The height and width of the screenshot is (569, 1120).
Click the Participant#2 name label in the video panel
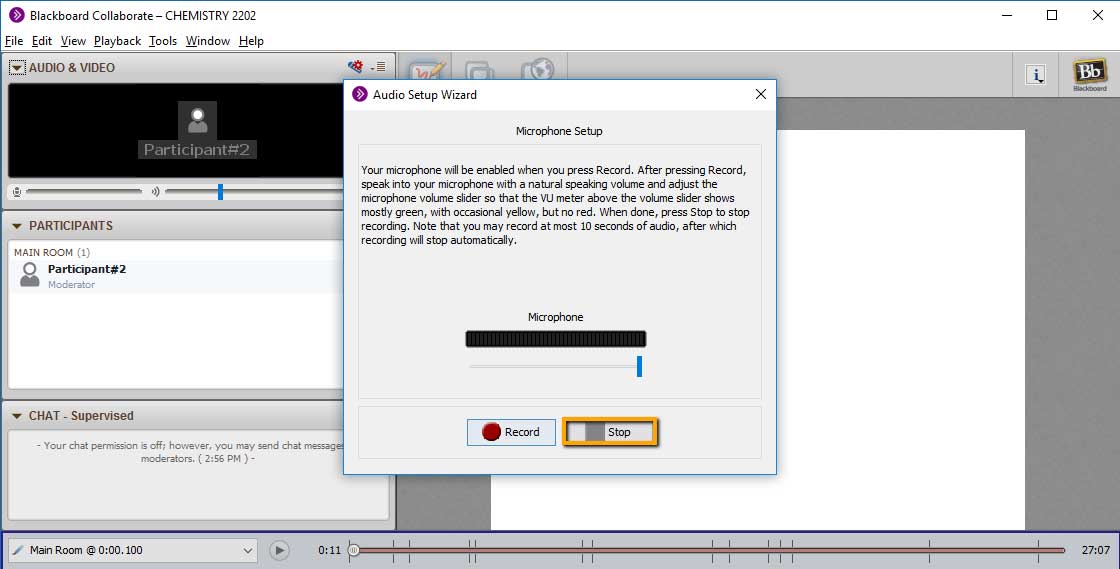point(197,150)
